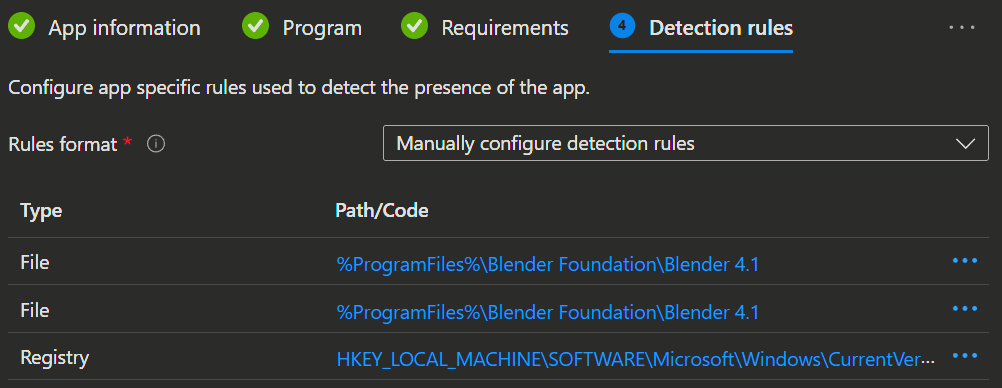Click the Path/Code column header

coord(382,210)
